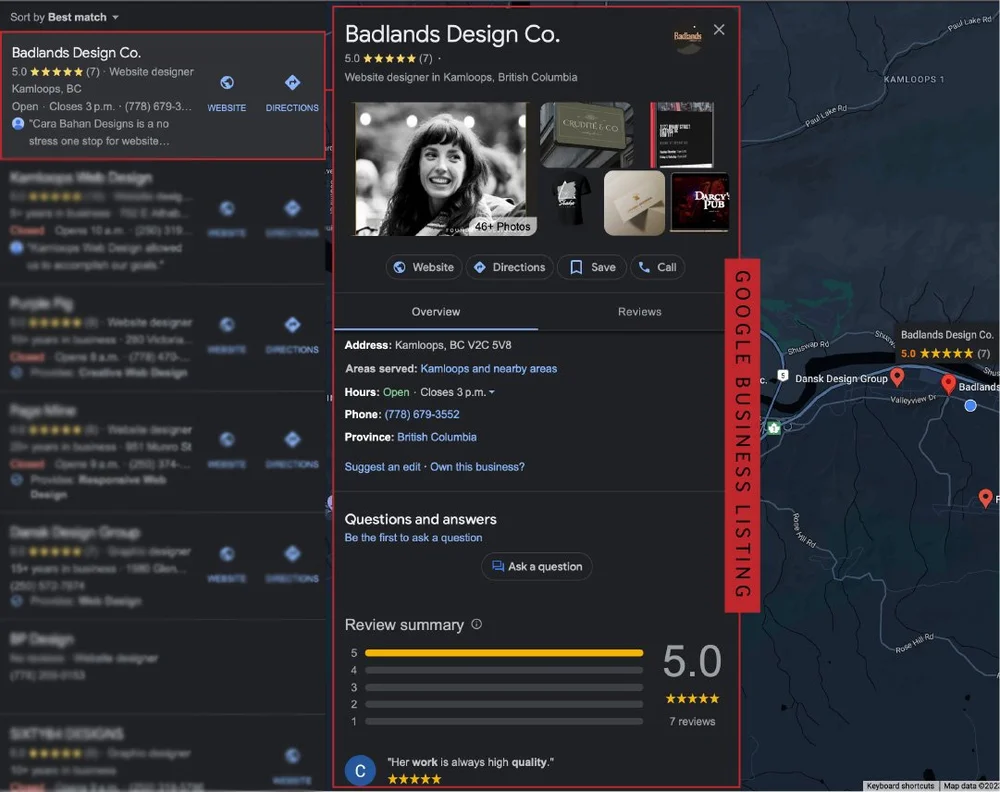Click the Dansk Design Group red map pin
The width and height of the screenshot is (1000, 792).
pyautogui.click(x=897, y=377)
